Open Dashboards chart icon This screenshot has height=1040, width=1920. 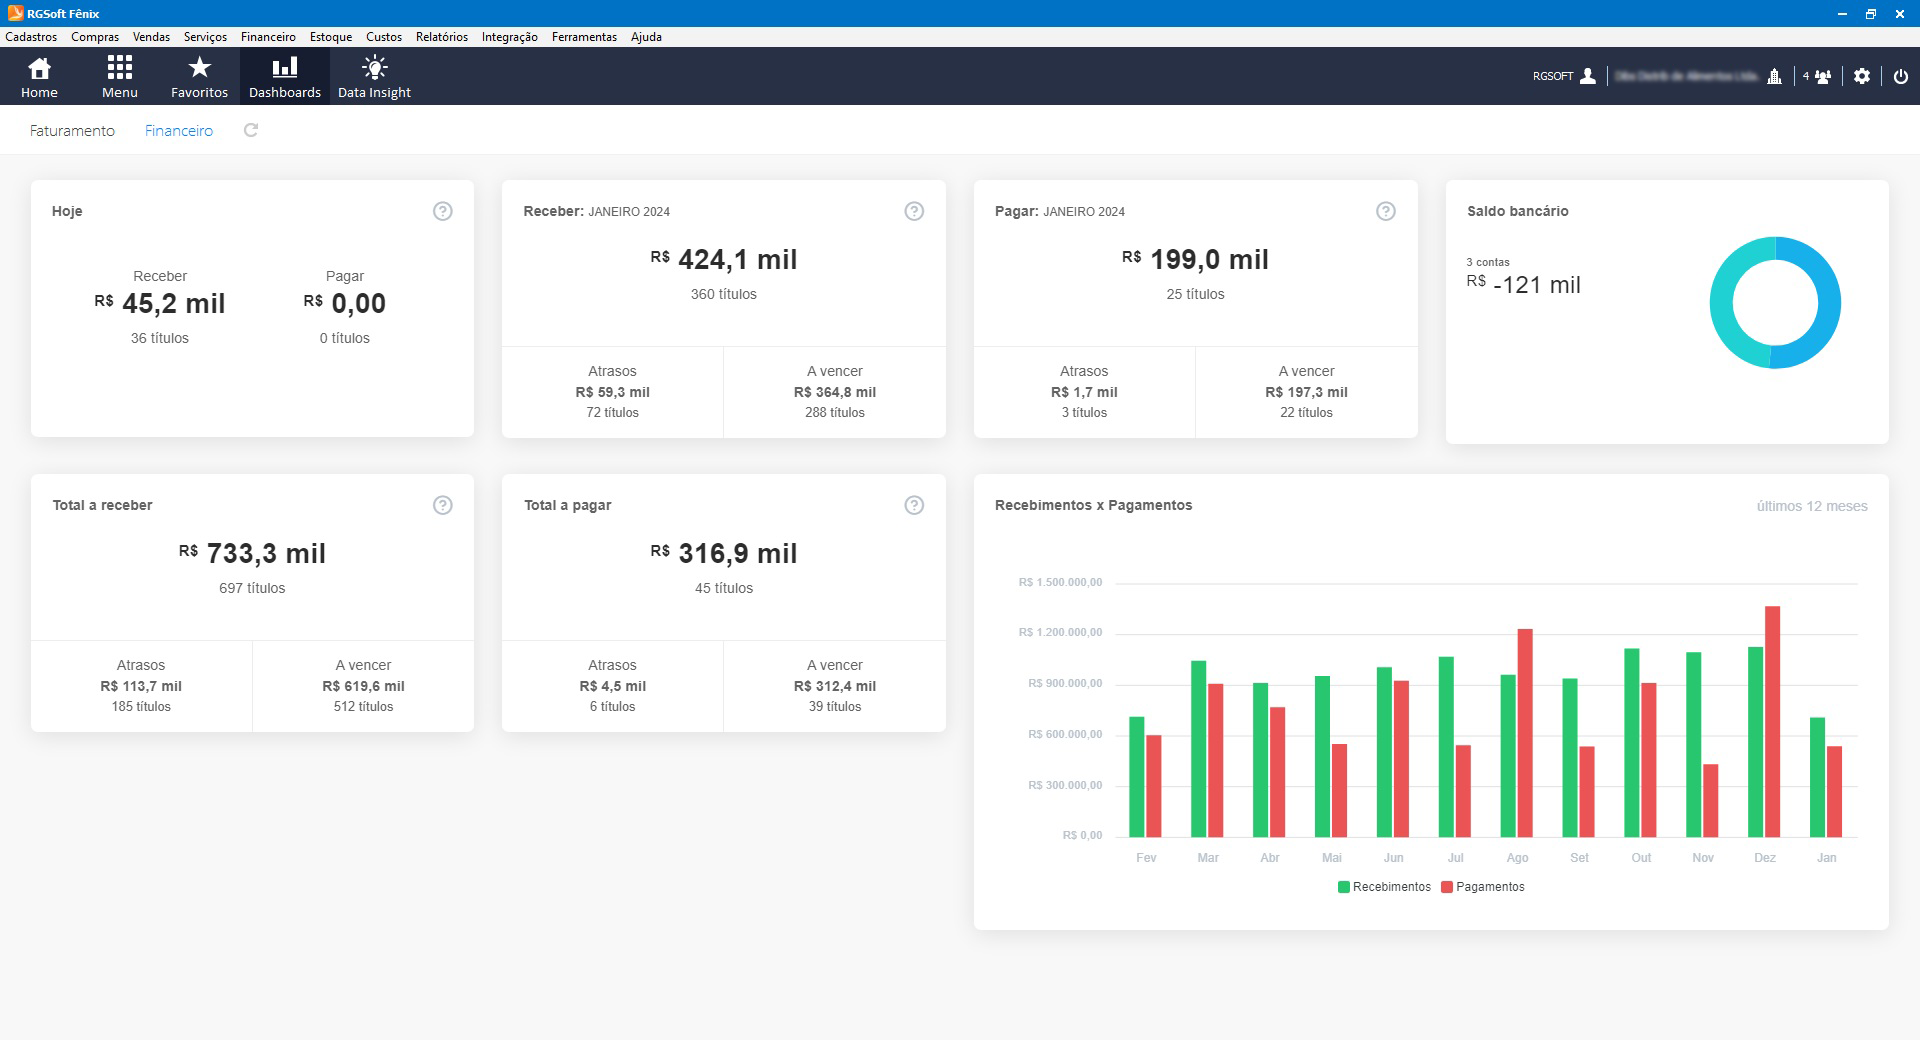point(285,76)
